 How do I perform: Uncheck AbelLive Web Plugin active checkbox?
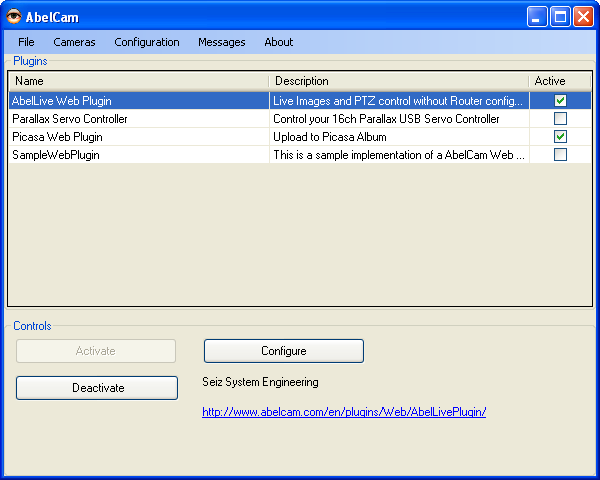click(x=560, y=101)
